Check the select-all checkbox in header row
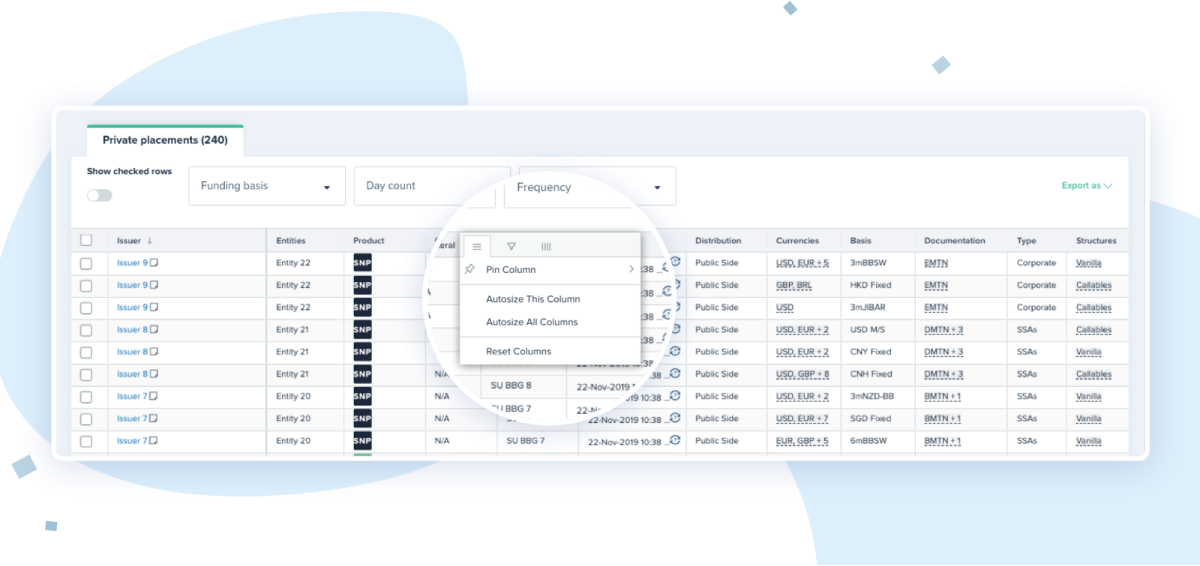1200x566 pixels. (x=86, y=241)
